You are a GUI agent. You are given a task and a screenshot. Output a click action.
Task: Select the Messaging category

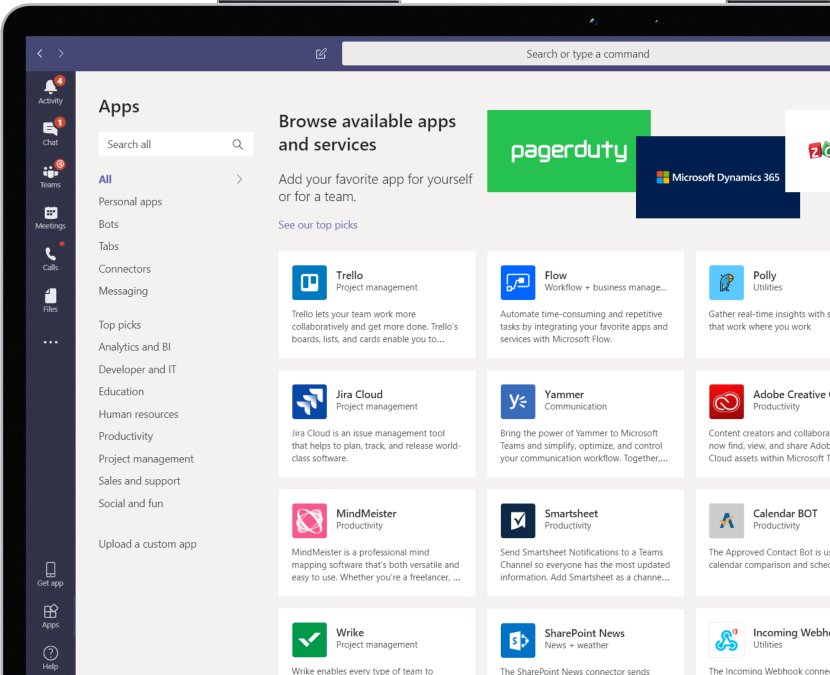123,291
